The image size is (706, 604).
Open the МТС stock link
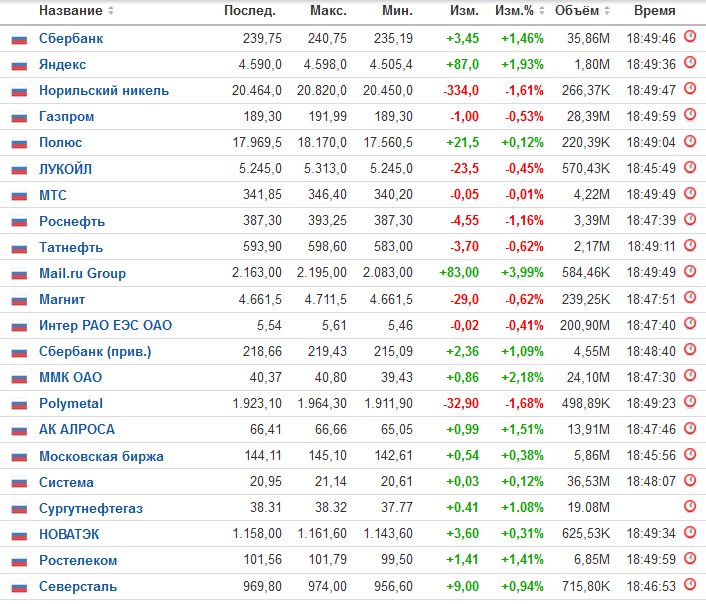[53, 195]
